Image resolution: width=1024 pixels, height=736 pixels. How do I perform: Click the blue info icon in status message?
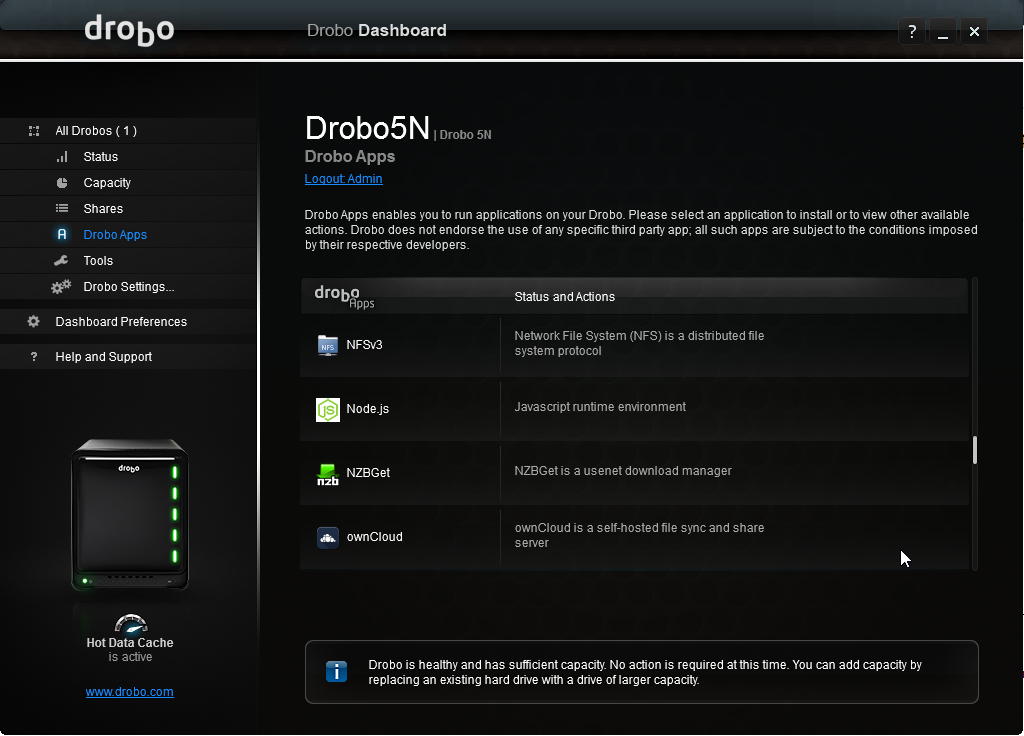click(337, 672)
